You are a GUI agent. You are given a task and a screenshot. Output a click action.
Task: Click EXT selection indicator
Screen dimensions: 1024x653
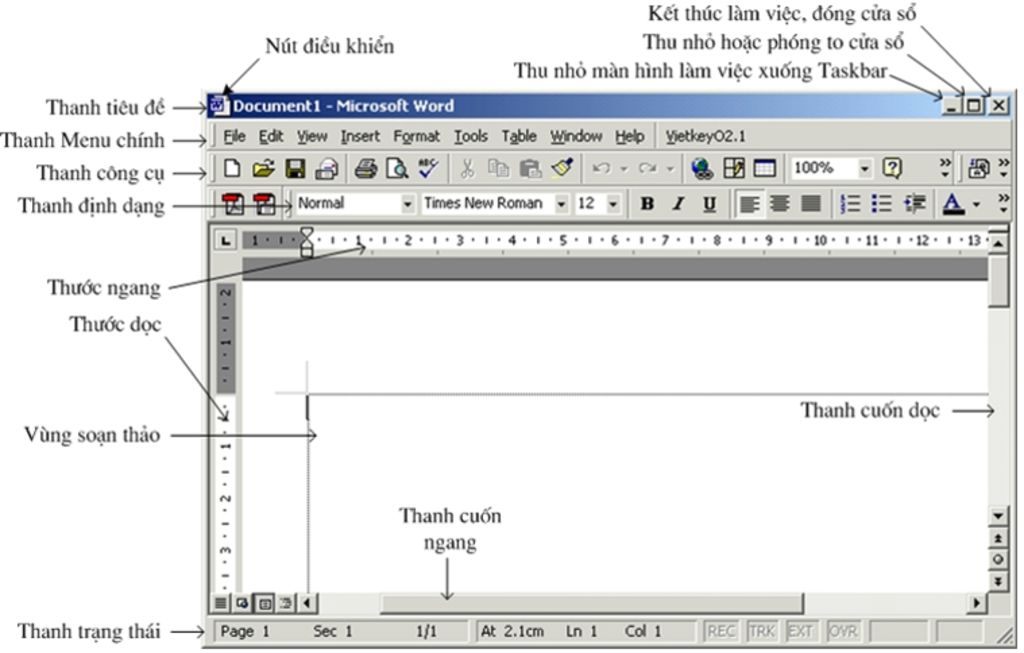pos(801,631)
